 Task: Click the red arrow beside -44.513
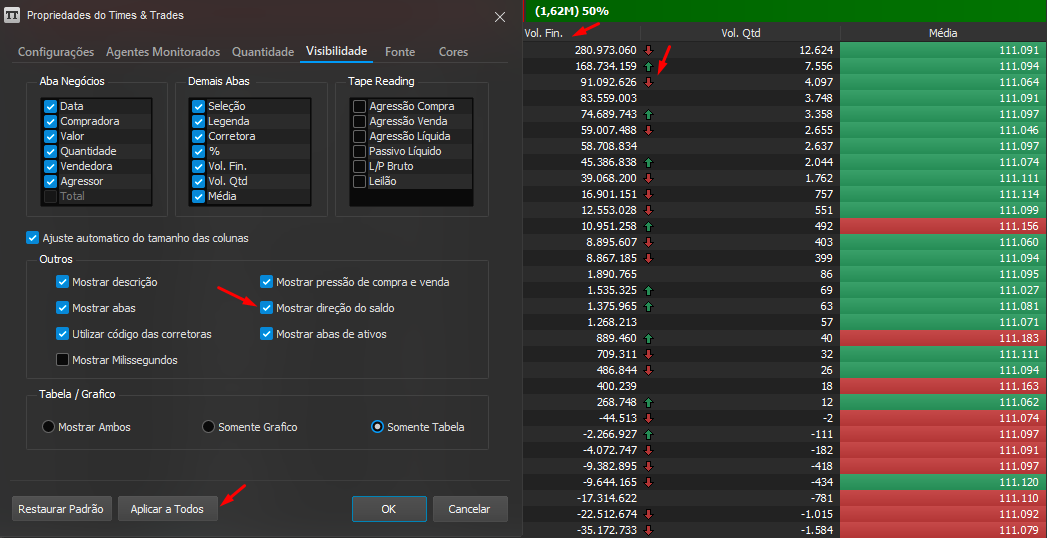[648, 419]
